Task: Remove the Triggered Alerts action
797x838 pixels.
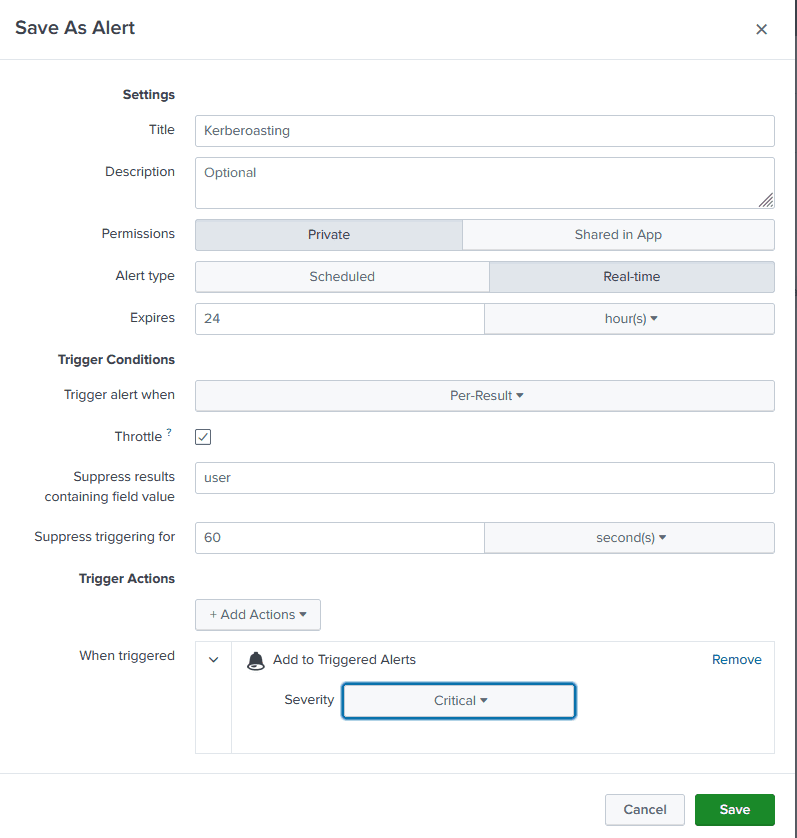Action: pyautogui.click(x=736, y=660)
